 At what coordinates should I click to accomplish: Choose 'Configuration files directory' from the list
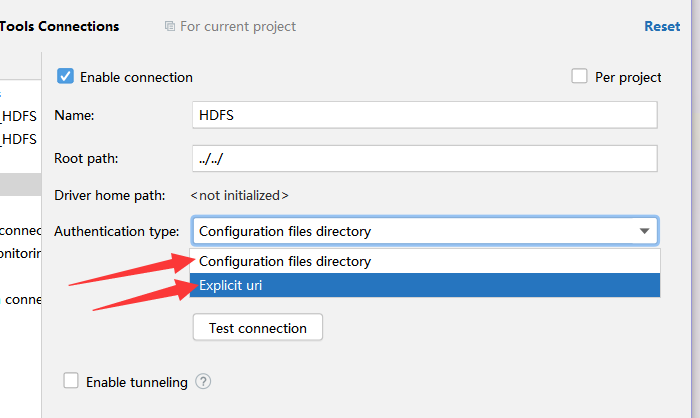(x=285, y=261)
